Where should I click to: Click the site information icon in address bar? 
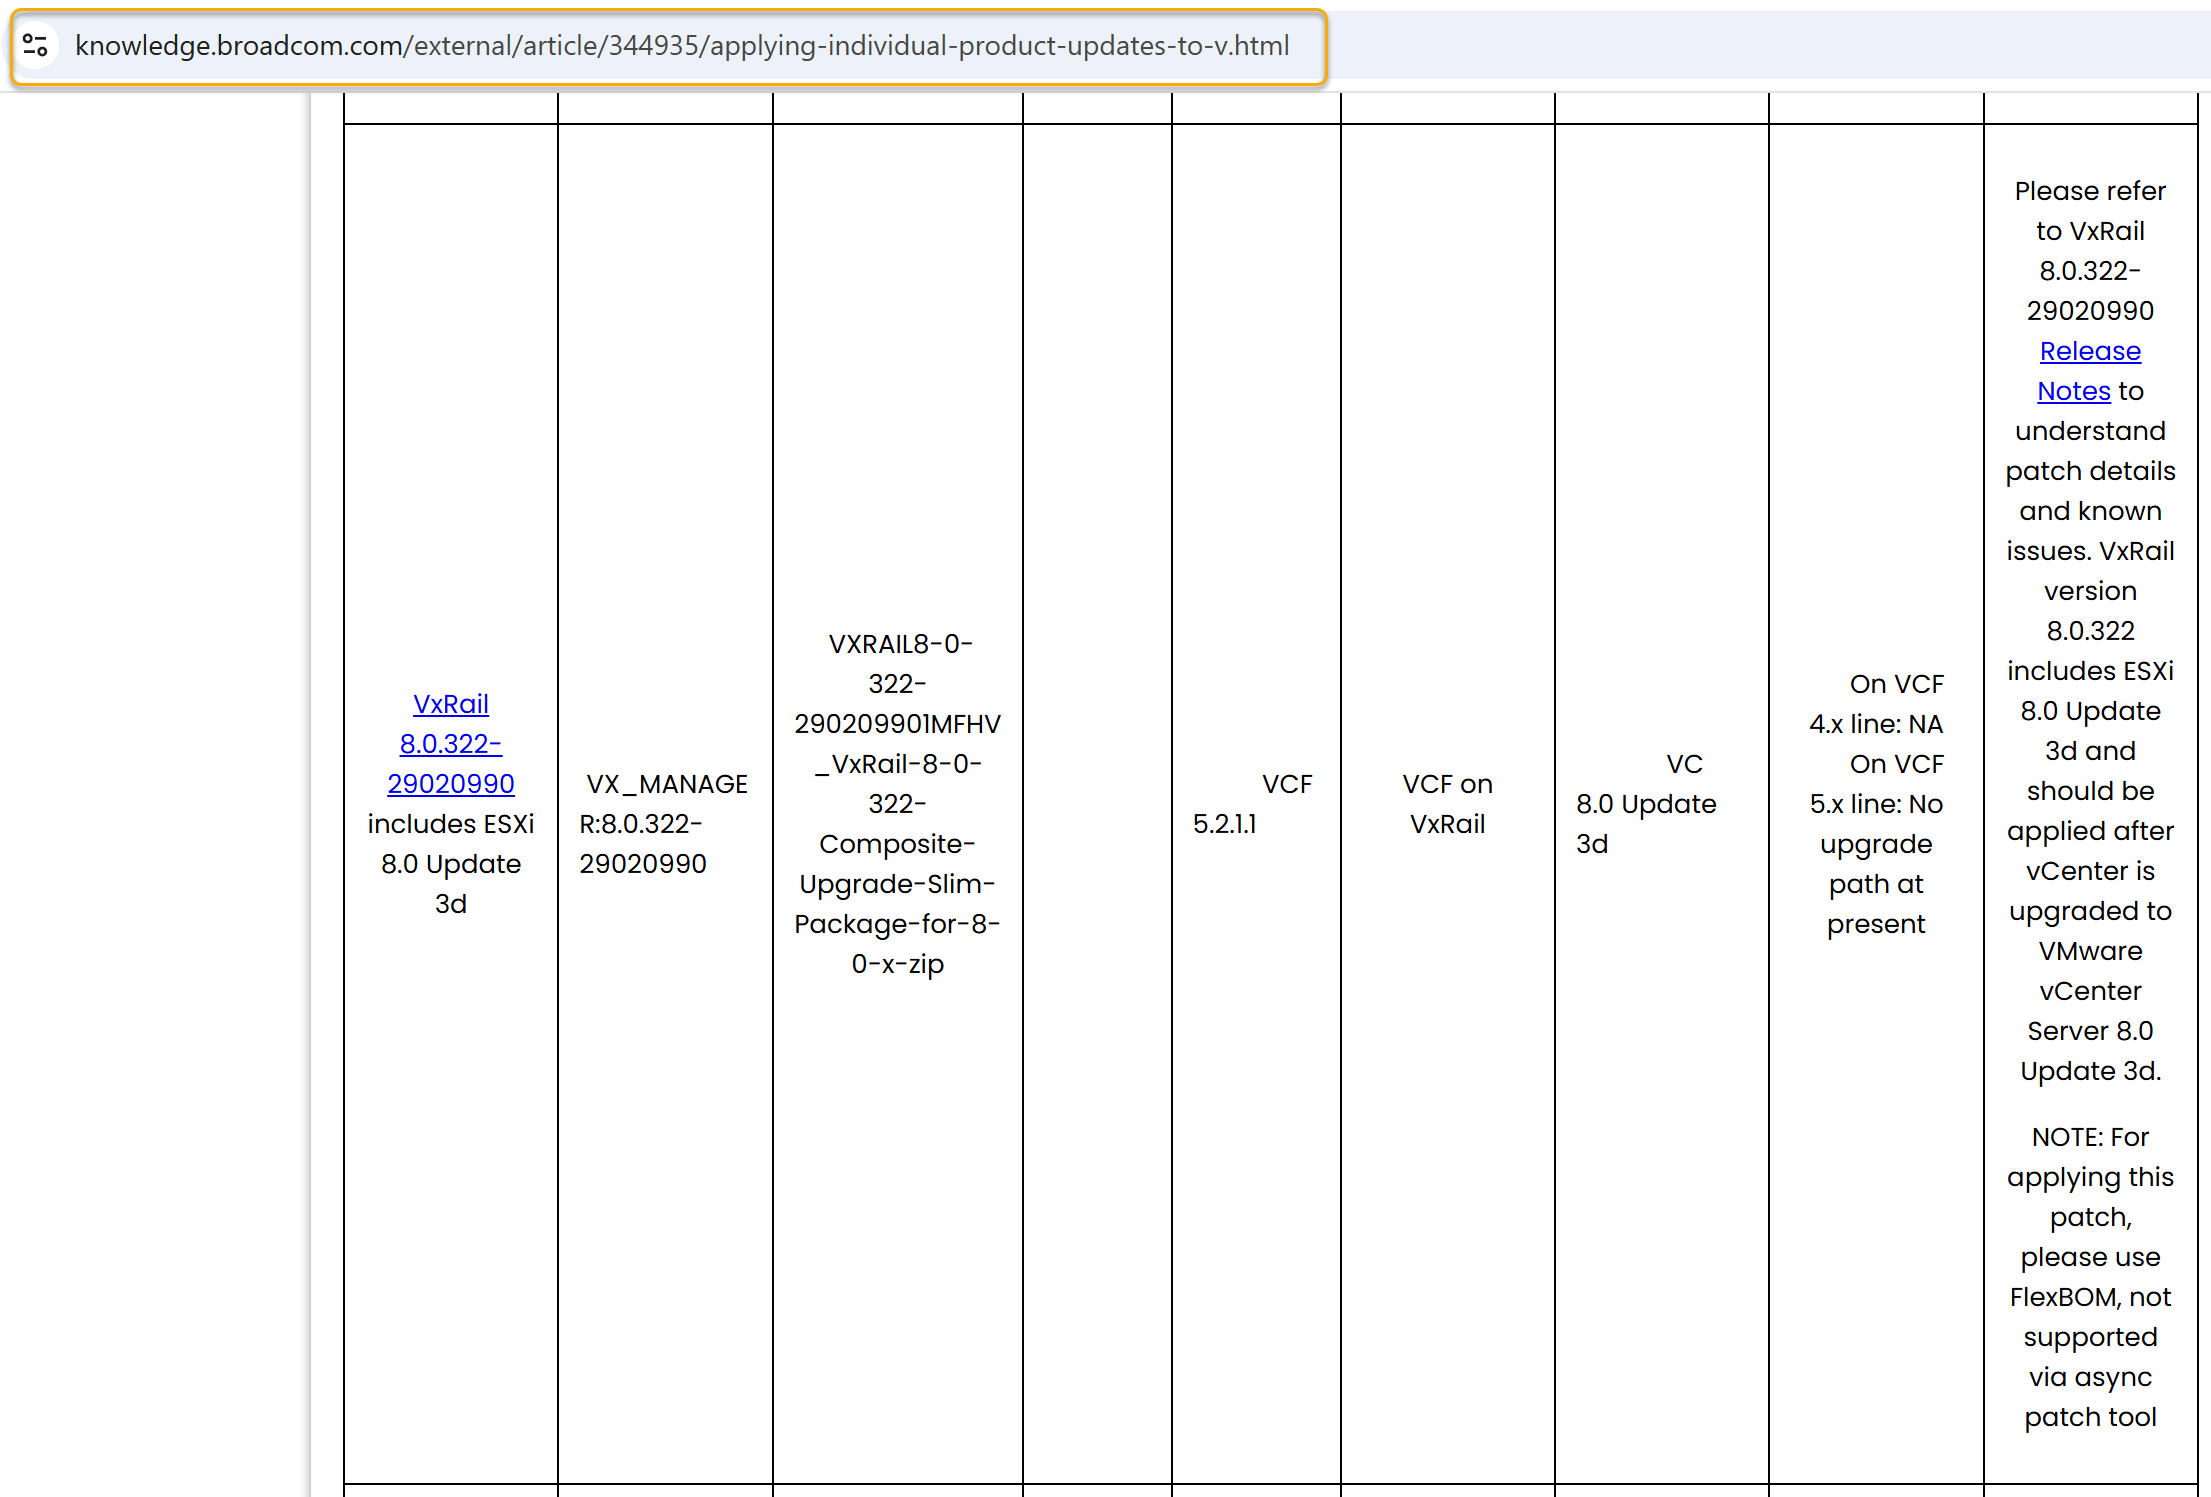tap(36, 46)
